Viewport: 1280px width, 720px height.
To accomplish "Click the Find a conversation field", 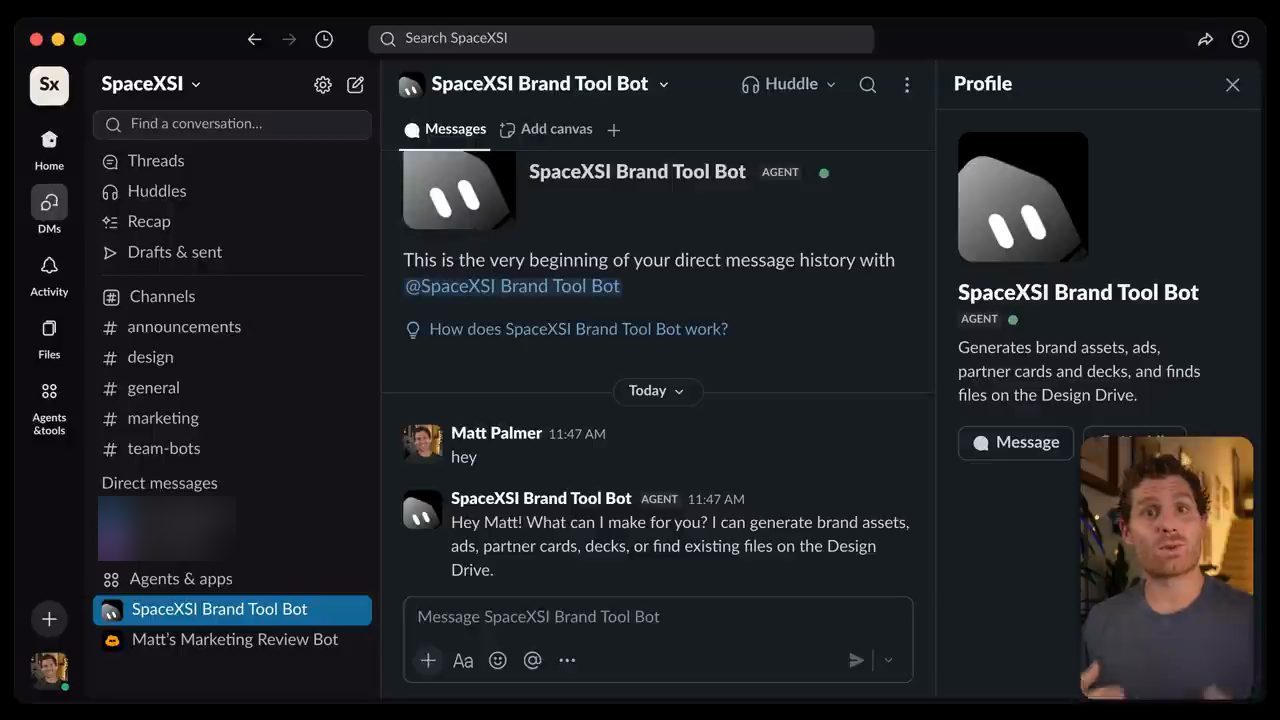I will tap(232, 124).
